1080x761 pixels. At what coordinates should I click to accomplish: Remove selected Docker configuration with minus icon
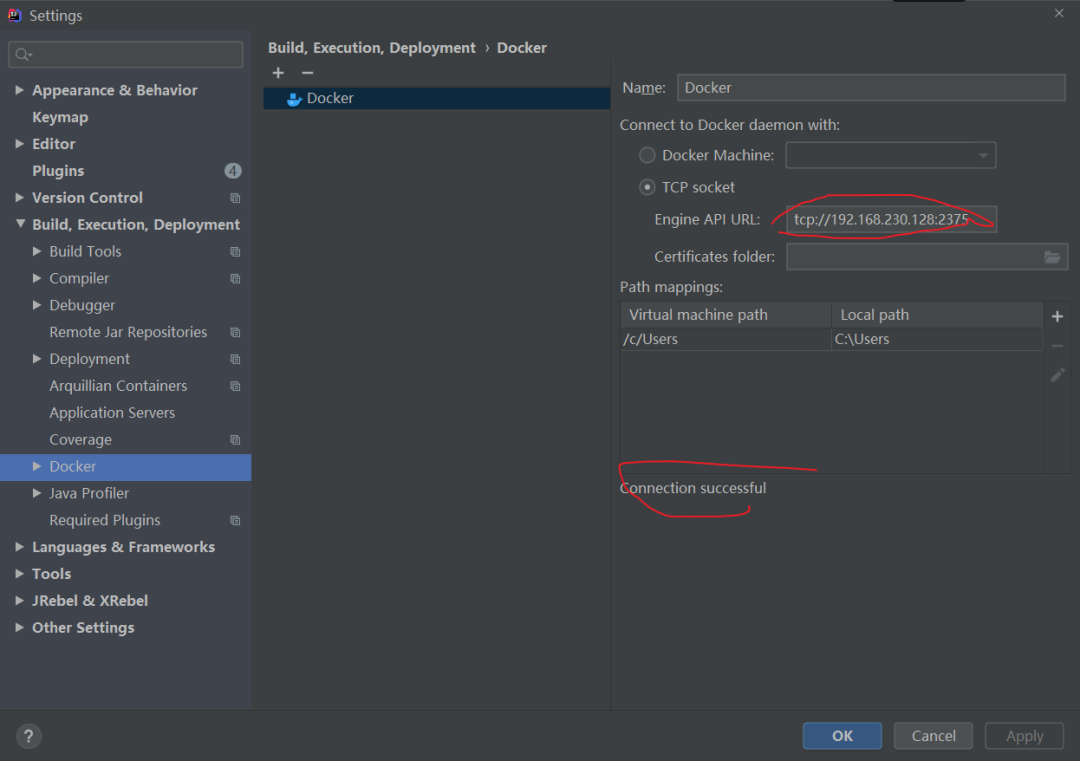pyautogui.click(x=308, y=73)
